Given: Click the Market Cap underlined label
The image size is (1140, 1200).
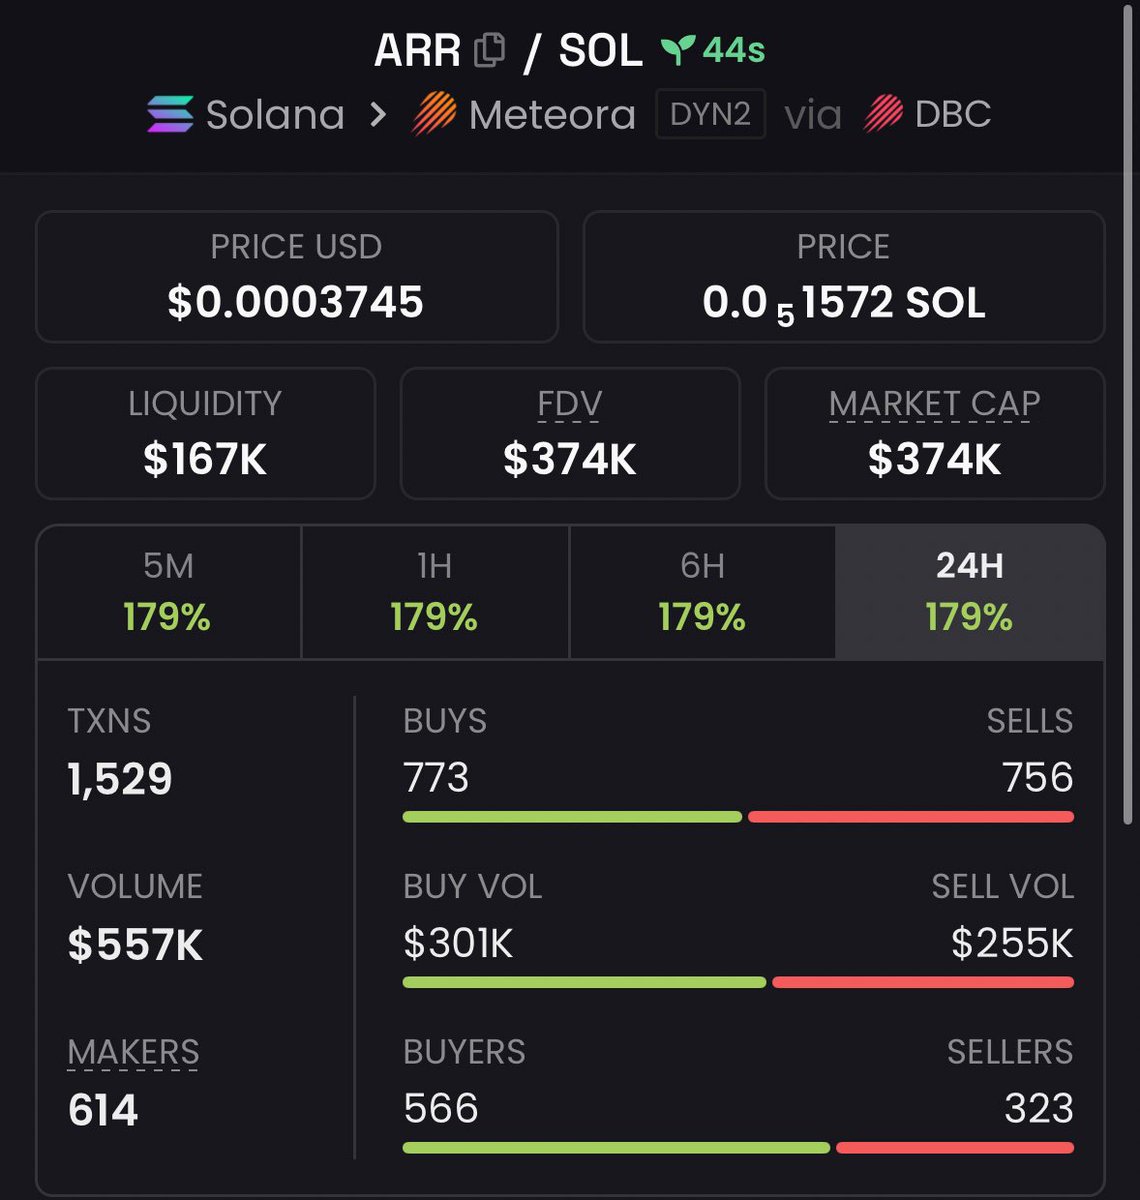Looking at the screenshot, I should coord(934,404).
